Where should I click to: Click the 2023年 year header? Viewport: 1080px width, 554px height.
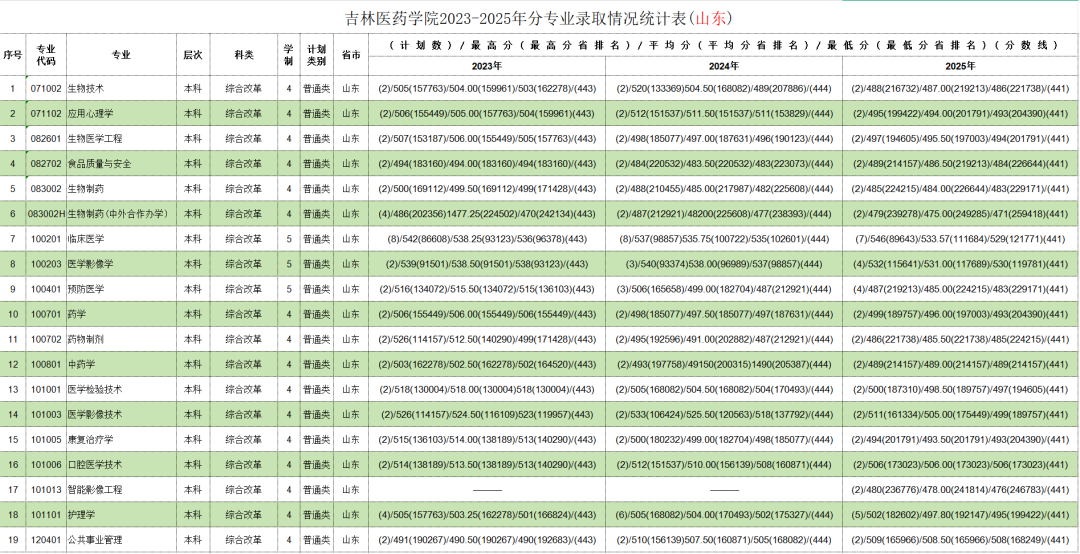pyautogui.click(x=486, y=67)
